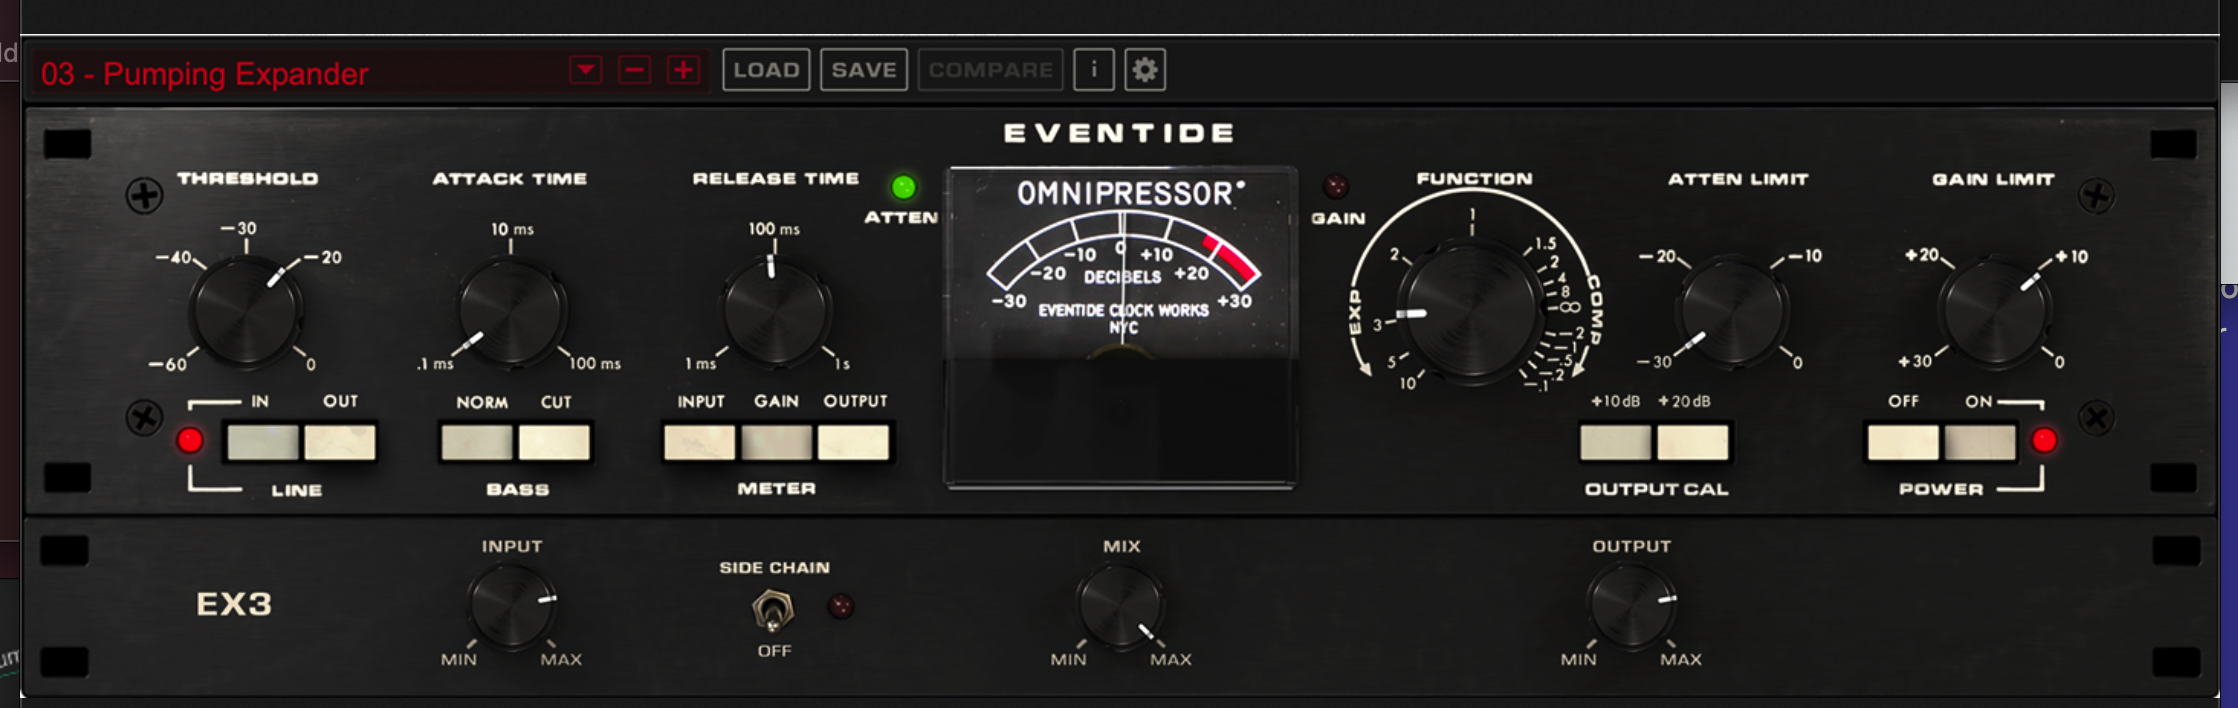Click the MIX knob
The image size is (2238, 708).
(x=1120, y=606)
